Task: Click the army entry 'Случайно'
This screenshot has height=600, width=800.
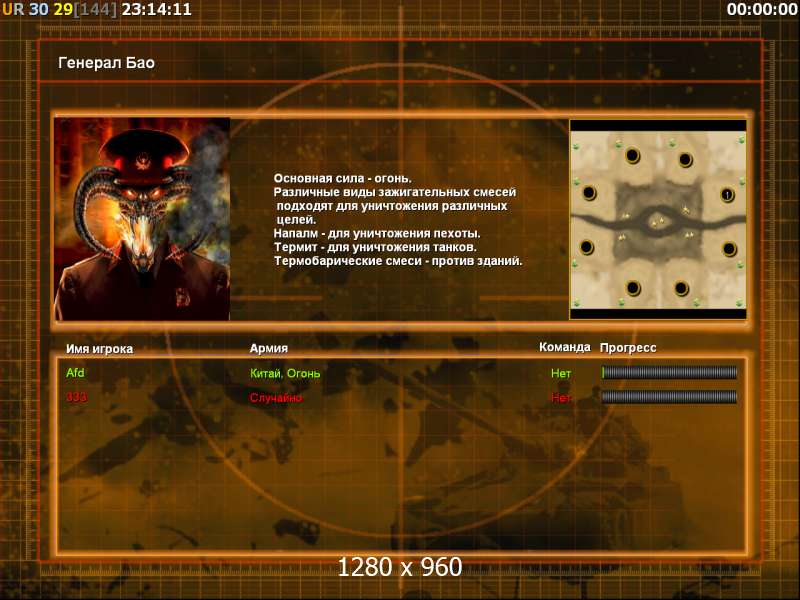Action: click(x=276, y=397)
